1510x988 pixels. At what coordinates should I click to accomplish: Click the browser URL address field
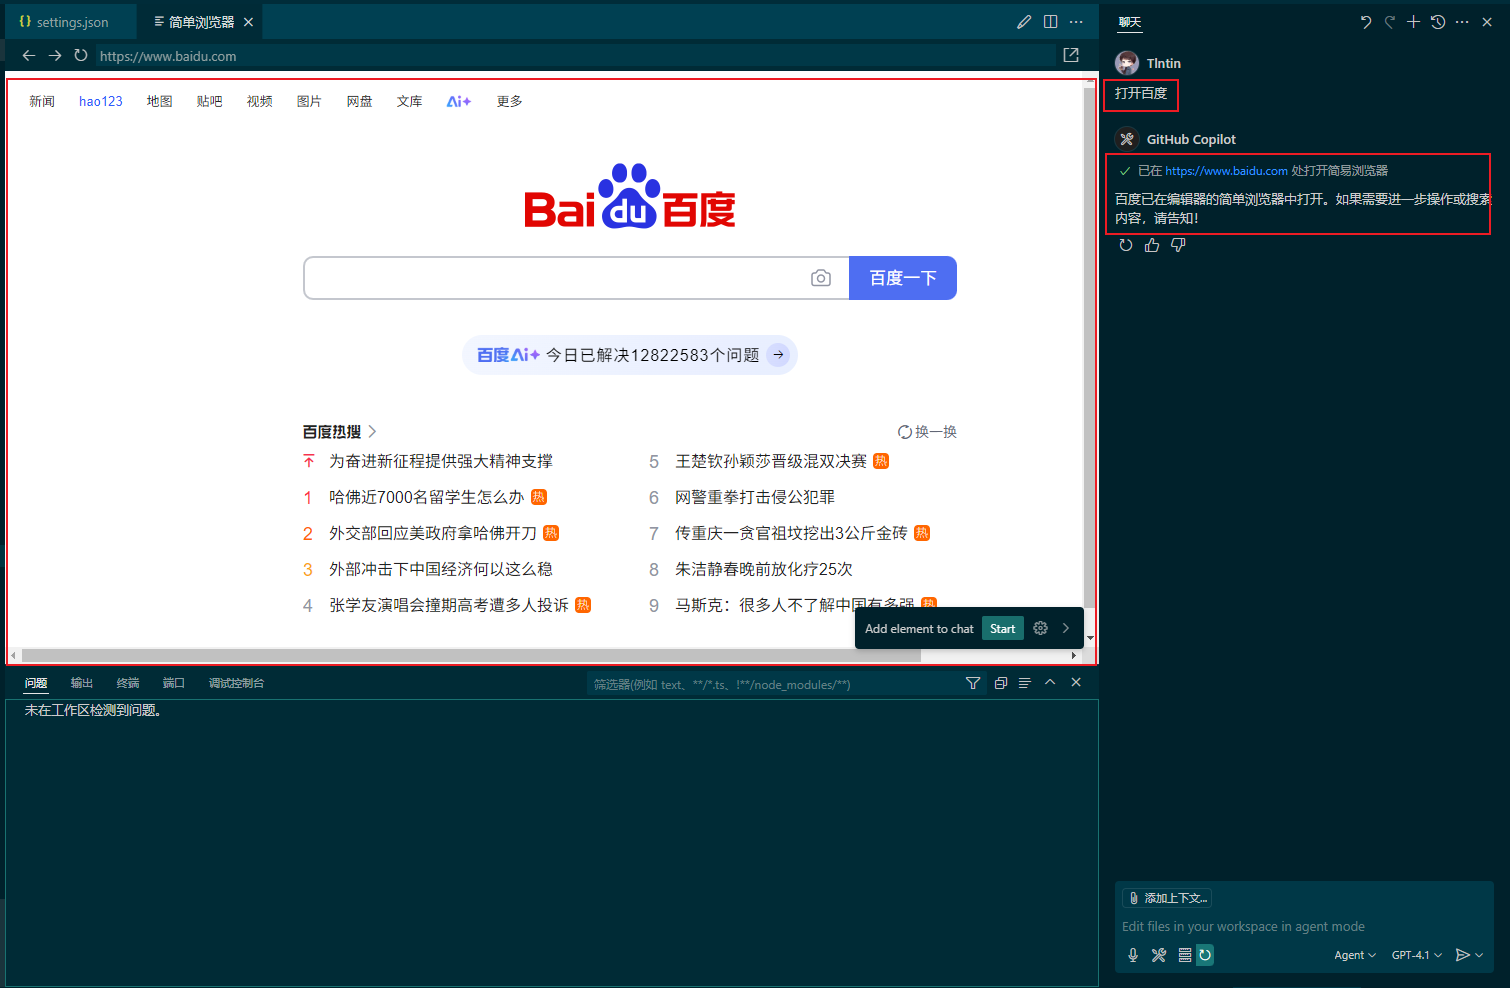tap(575, 56)
